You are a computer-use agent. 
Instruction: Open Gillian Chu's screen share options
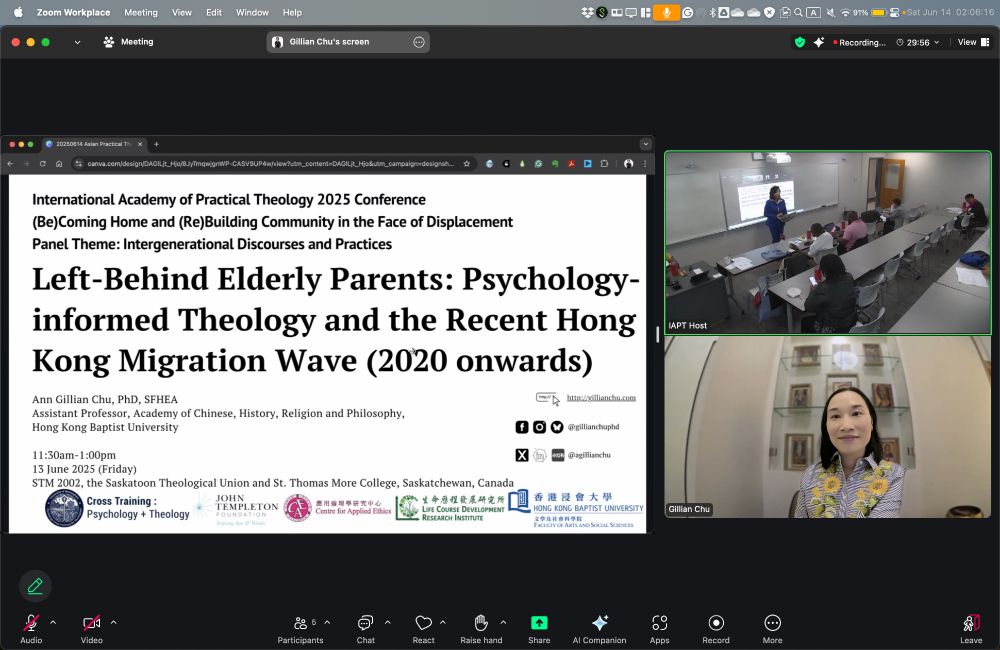419,42
